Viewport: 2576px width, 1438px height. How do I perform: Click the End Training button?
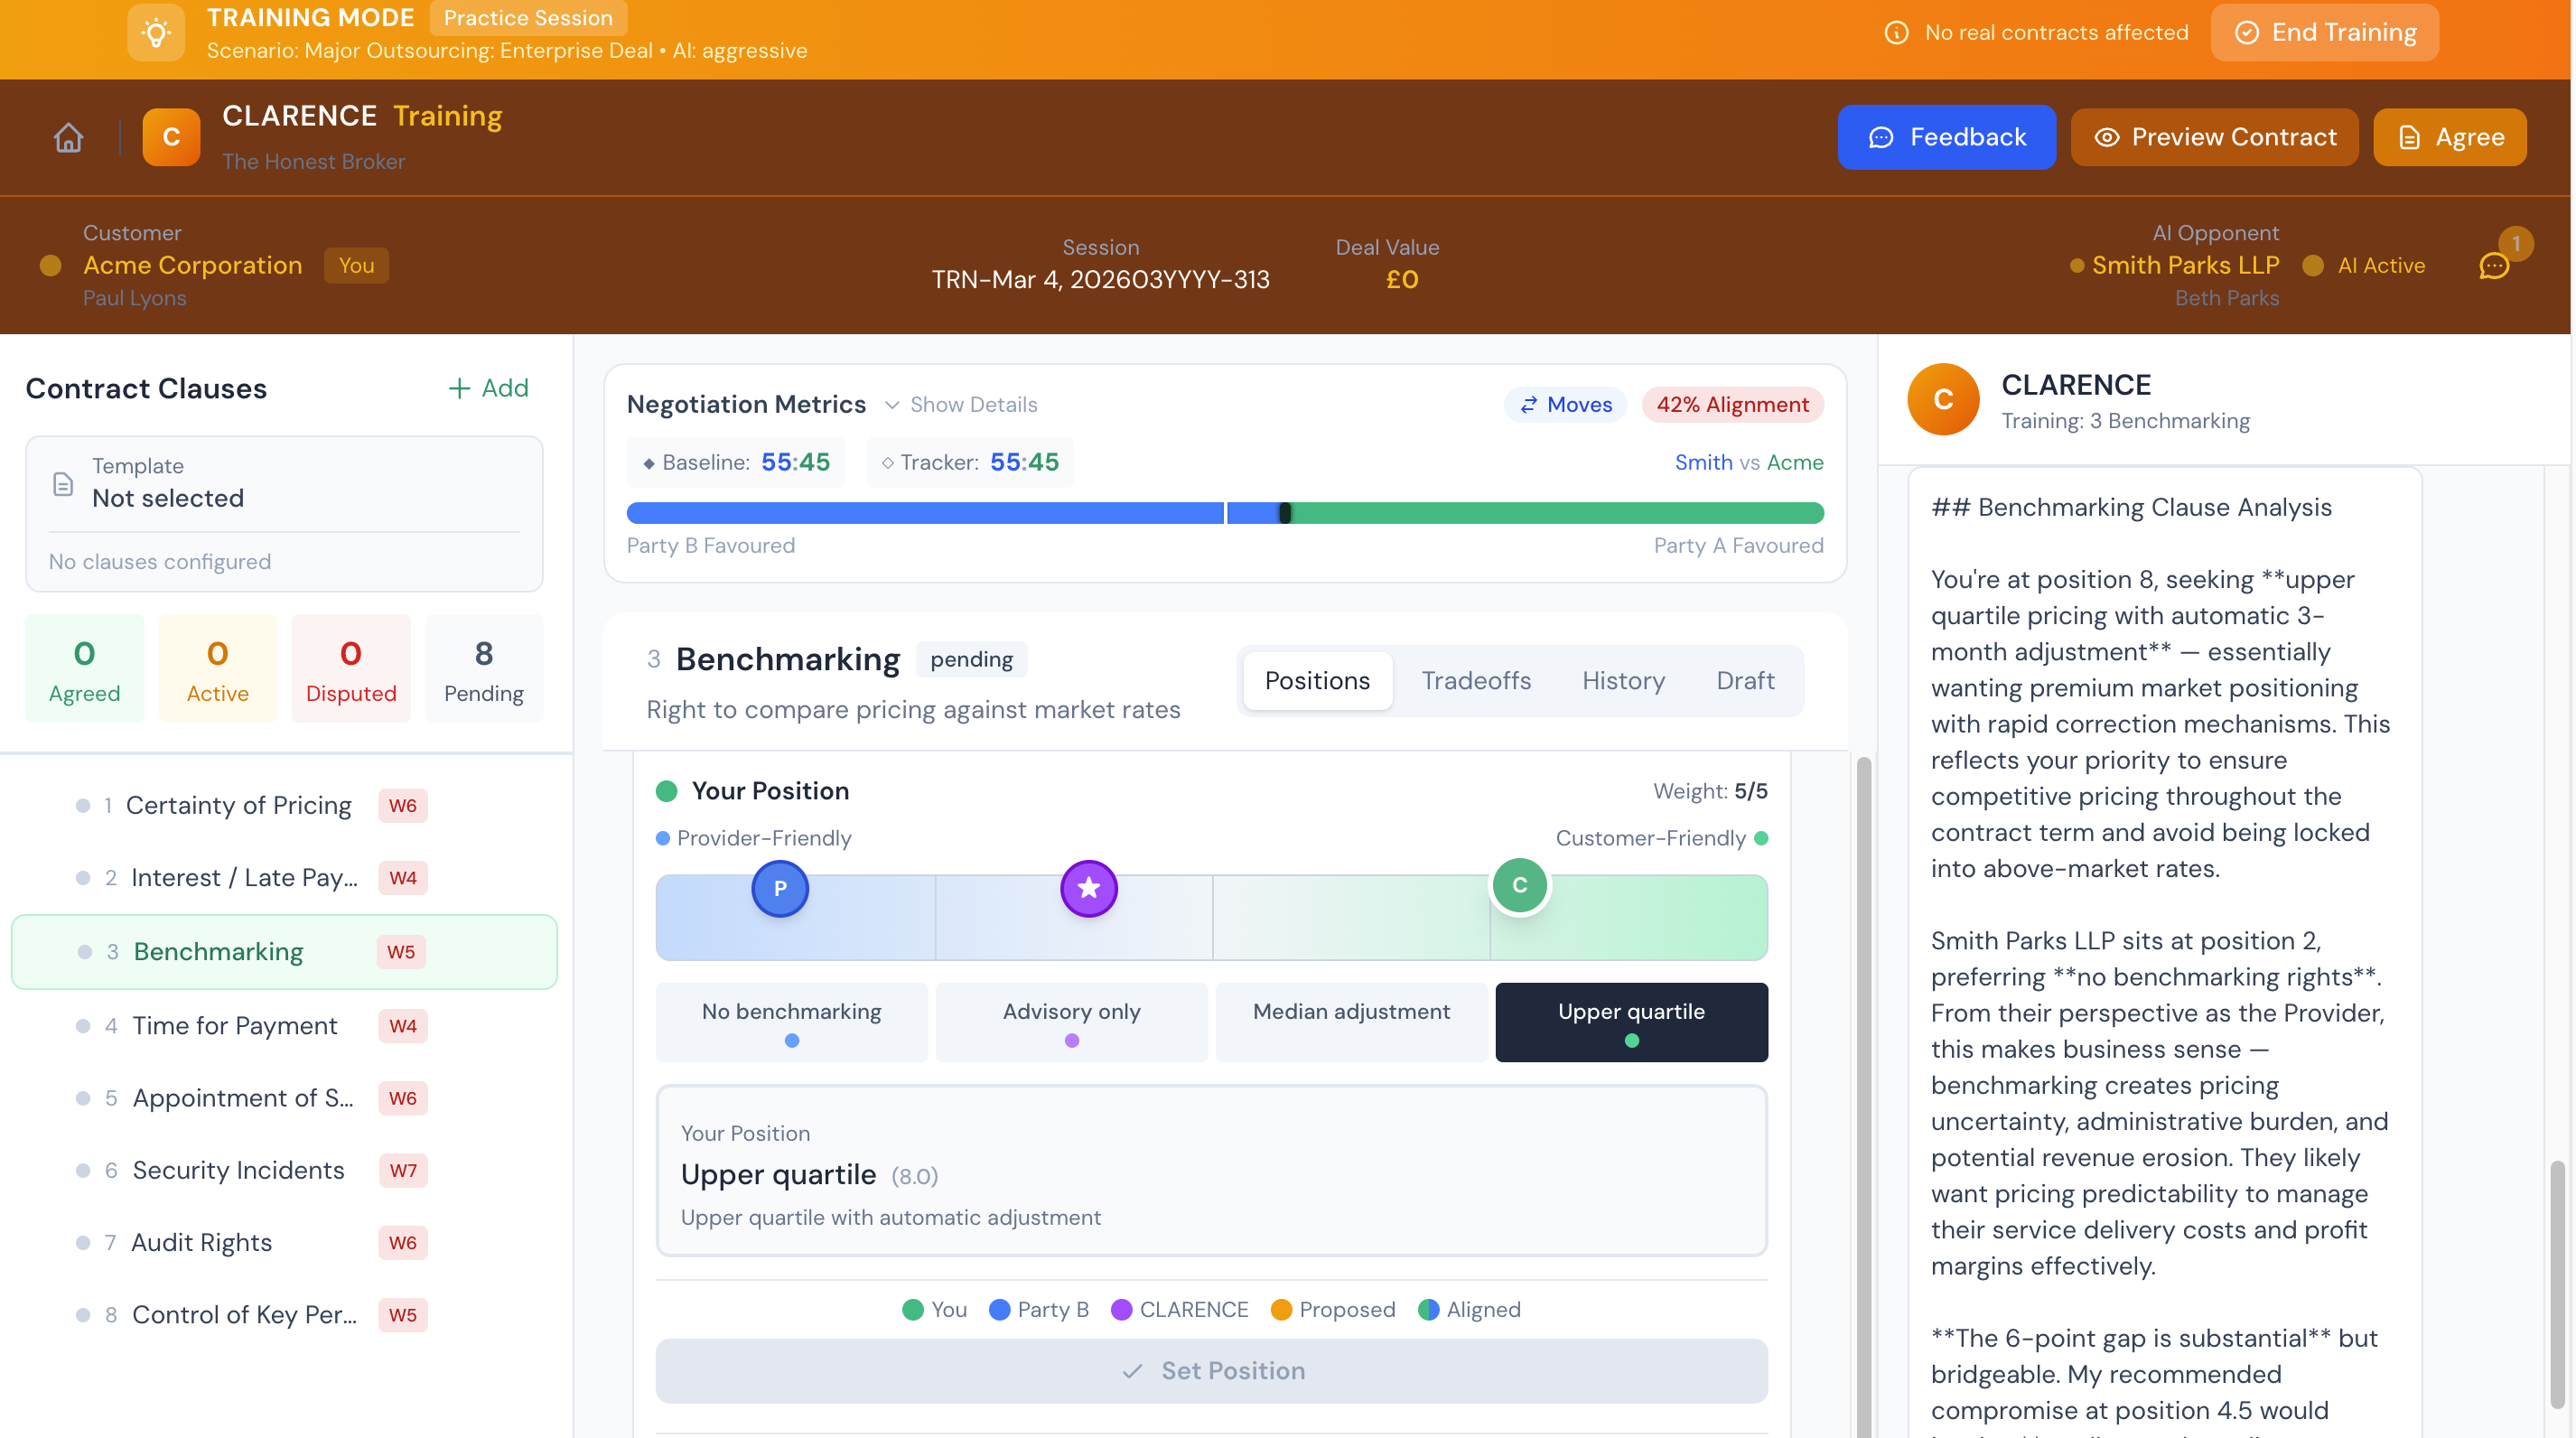tap(2324, 33)
